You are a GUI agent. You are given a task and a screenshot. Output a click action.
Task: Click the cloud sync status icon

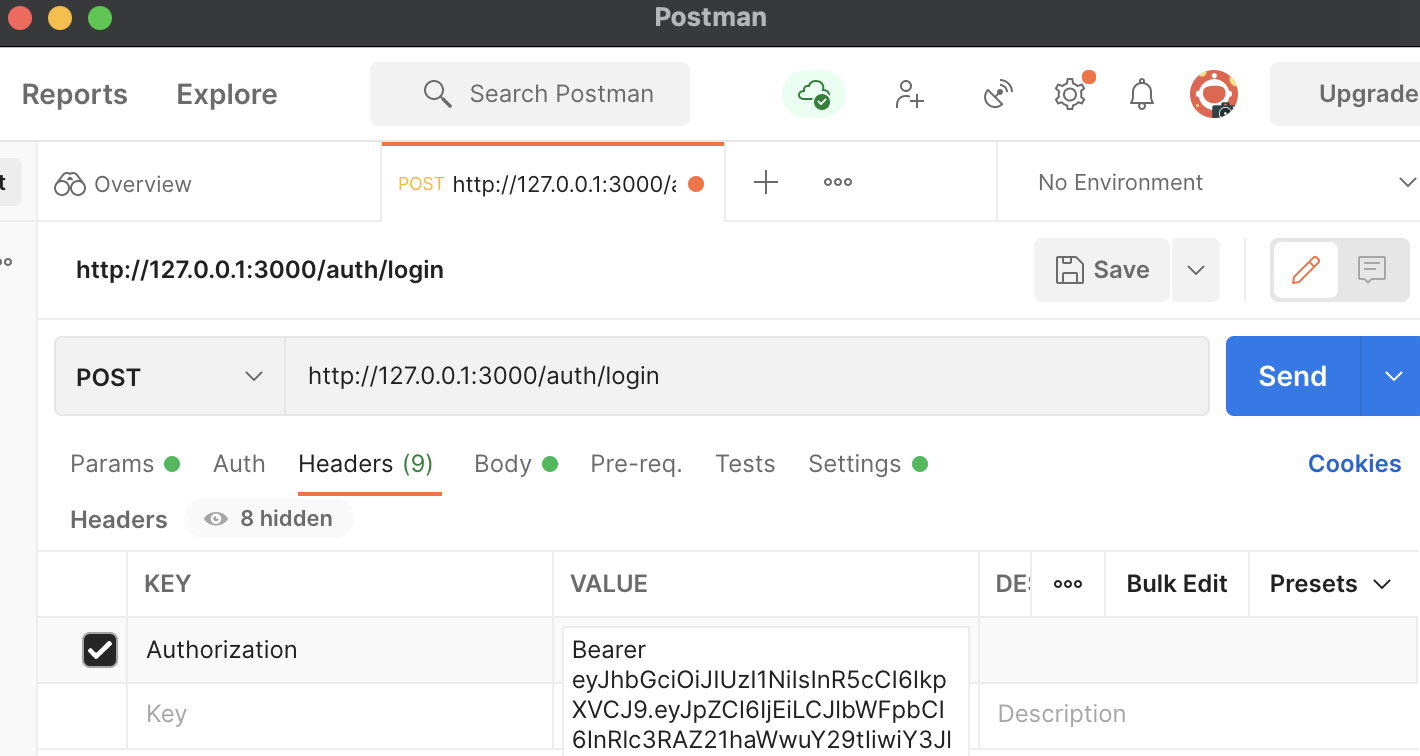click(x=813, y=94)
